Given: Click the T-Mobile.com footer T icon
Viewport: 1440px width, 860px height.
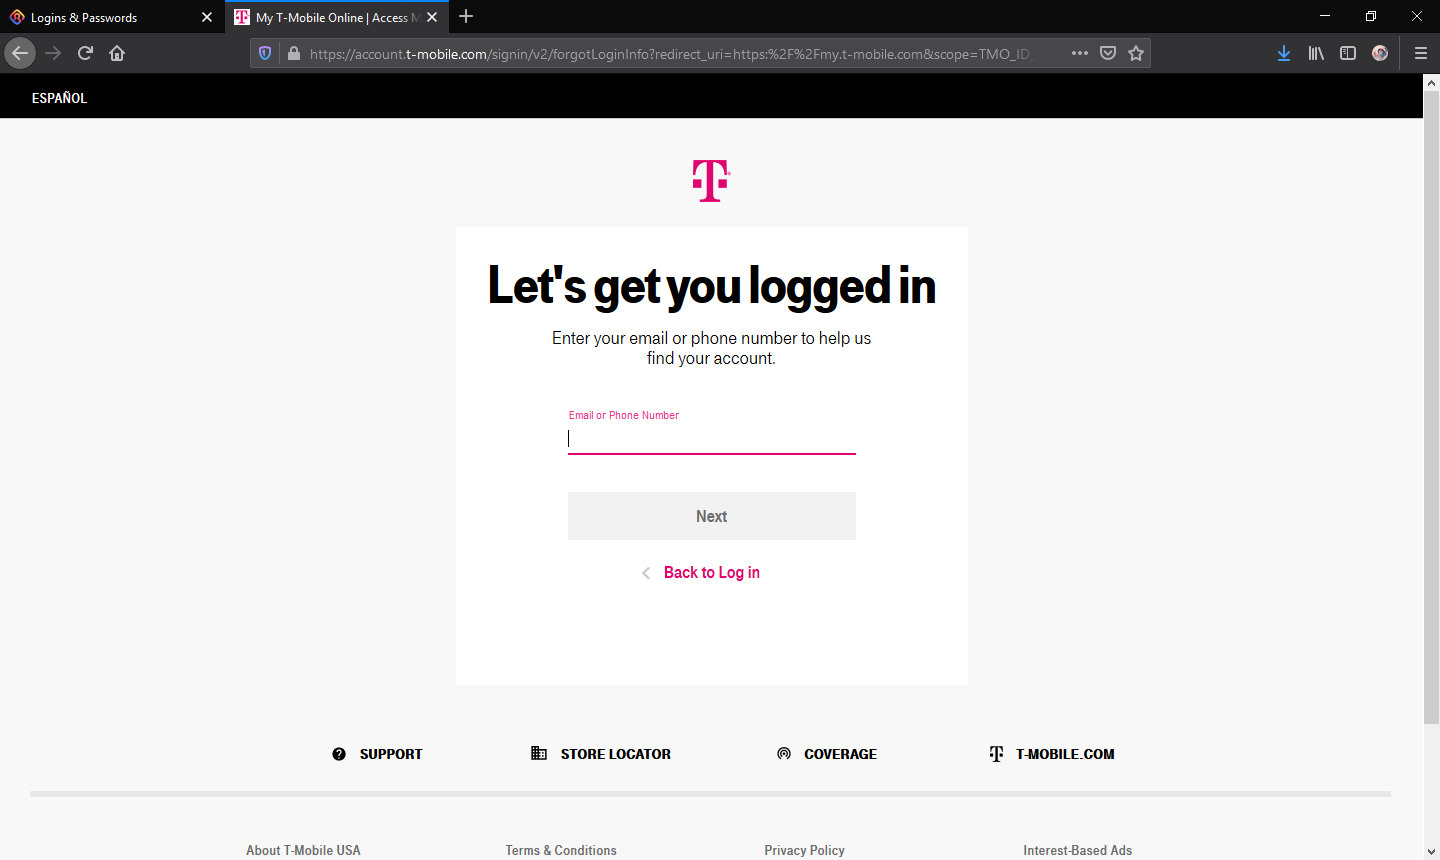Looking at the screenshot, I should [996, 754].
